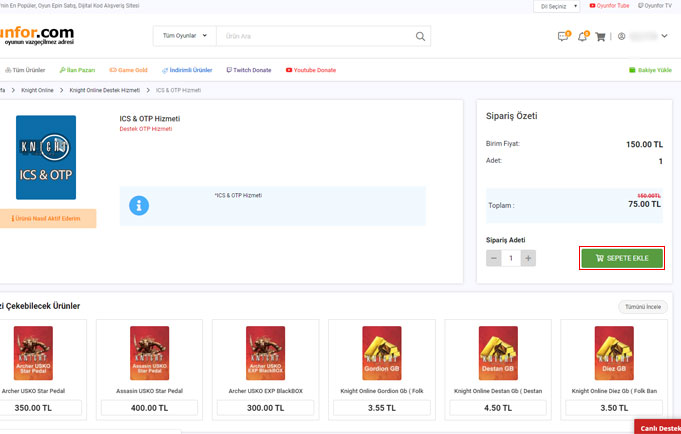The width and height of the screenshot is (681, 434).
Task: Open the shopping cart icon
Action: coord(600,37)
